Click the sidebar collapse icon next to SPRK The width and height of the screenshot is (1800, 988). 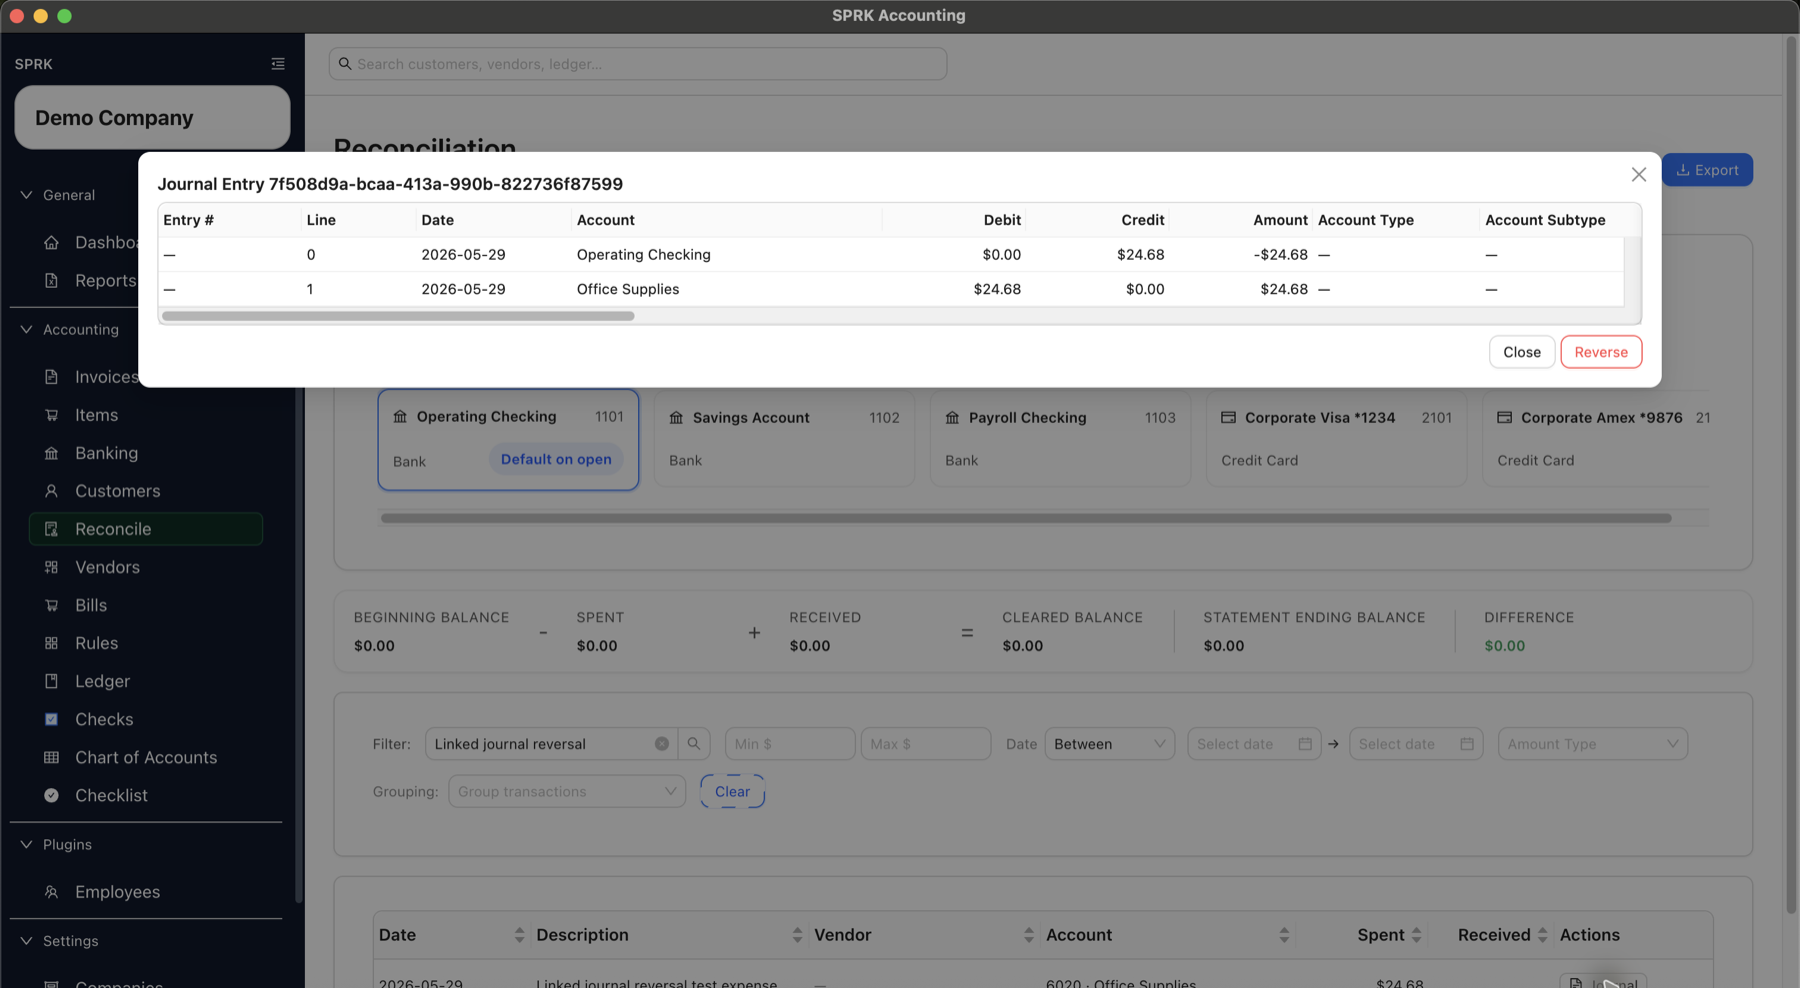coord(278,64)
